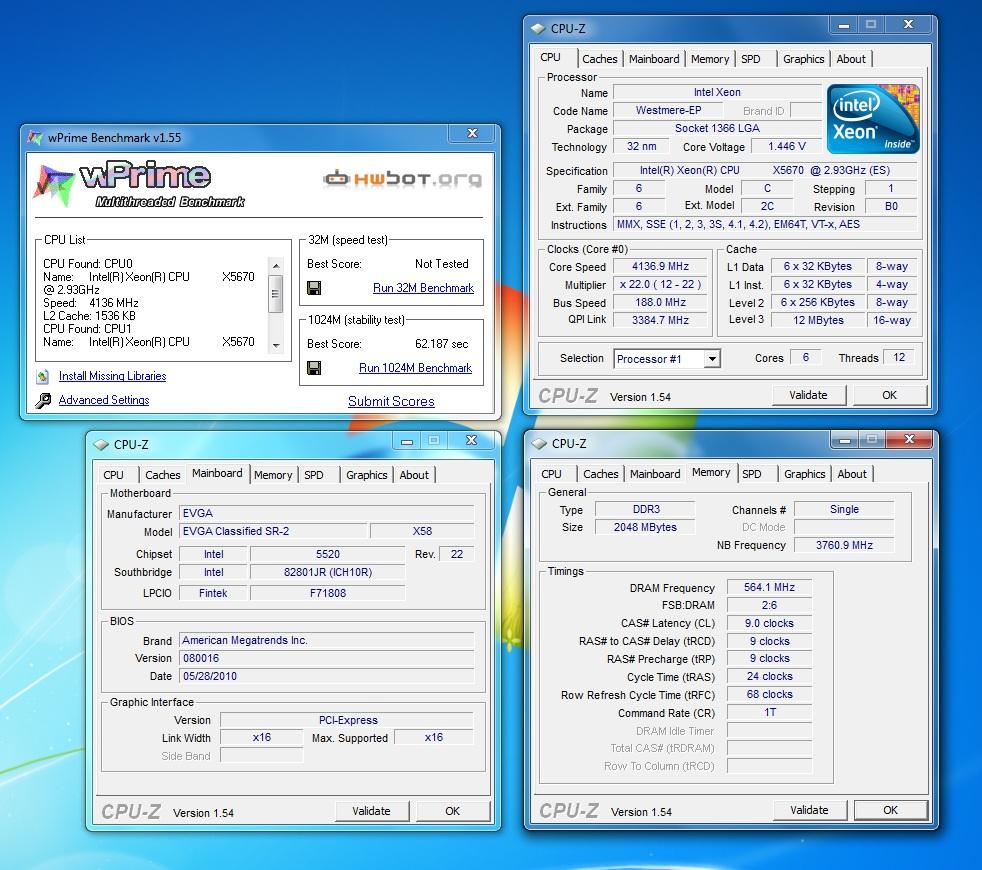The width and height of the screenshot is (982, 870).
Task: Open Graphics tab in the Processor window
Action: [804, 59]
